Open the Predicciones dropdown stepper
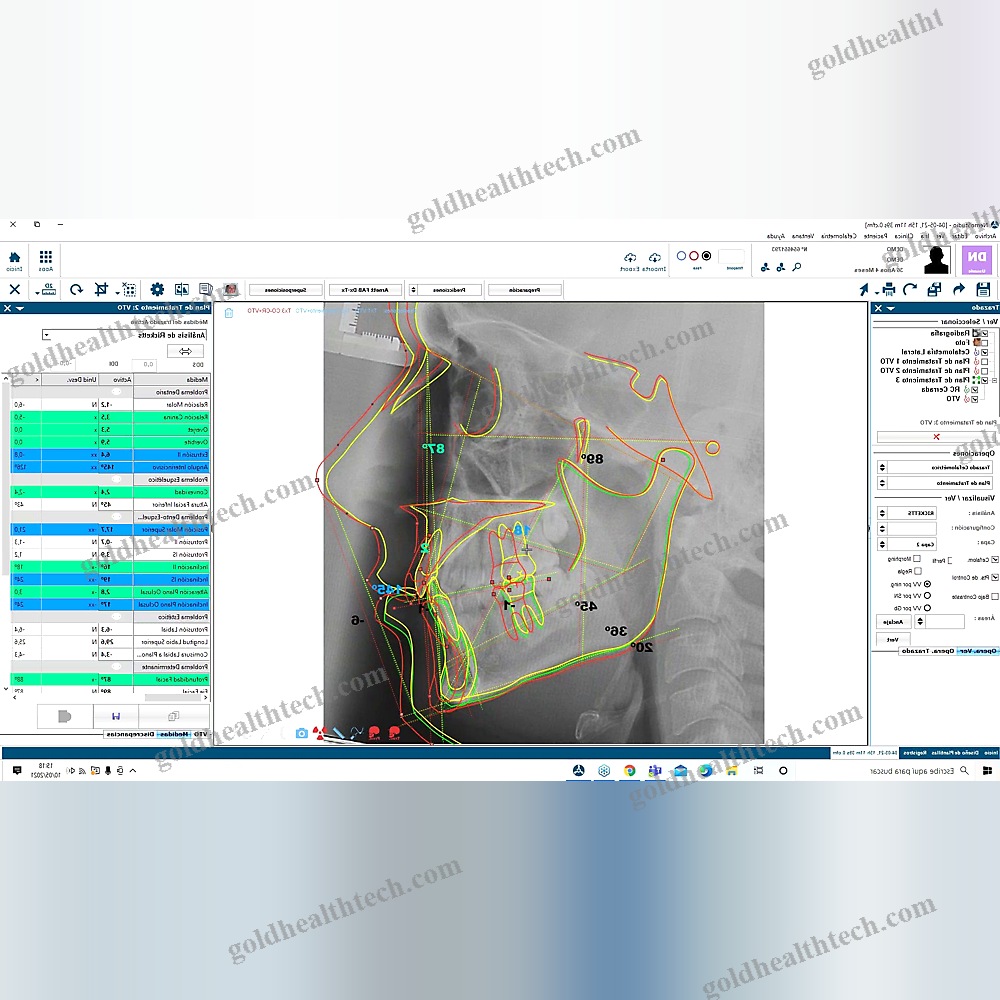 [413, 290]
